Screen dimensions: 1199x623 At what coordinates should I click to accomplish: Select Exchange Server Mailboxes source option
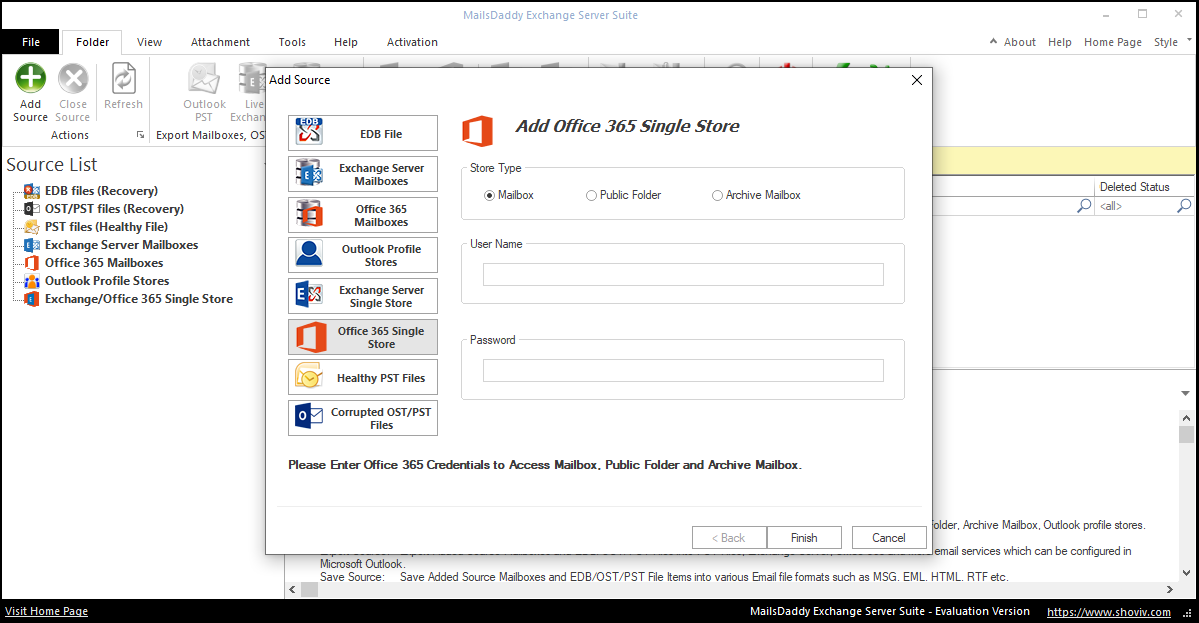[362, 174]
